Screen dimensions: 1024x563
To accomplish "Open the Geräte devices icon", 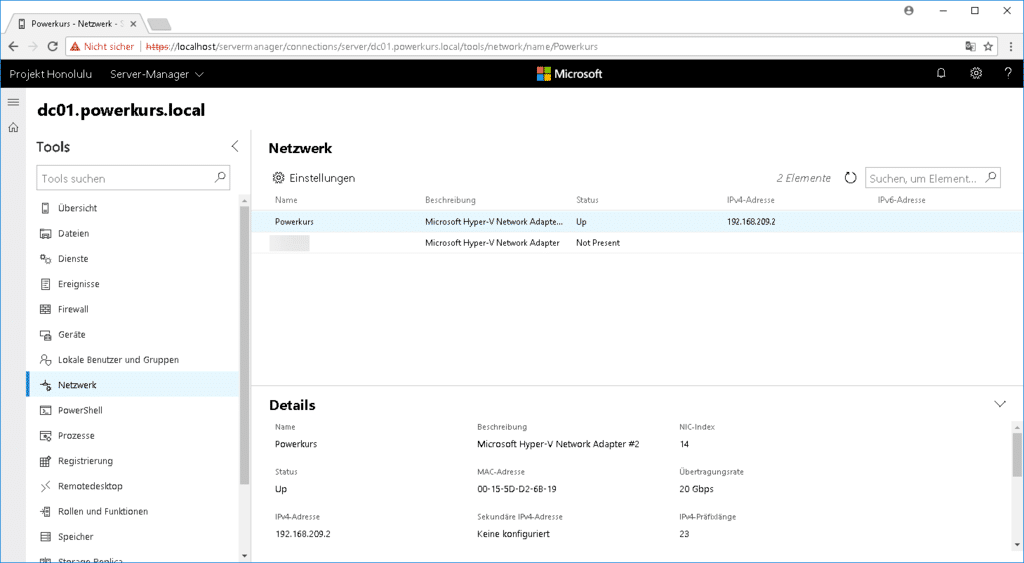I will [45, 335].
